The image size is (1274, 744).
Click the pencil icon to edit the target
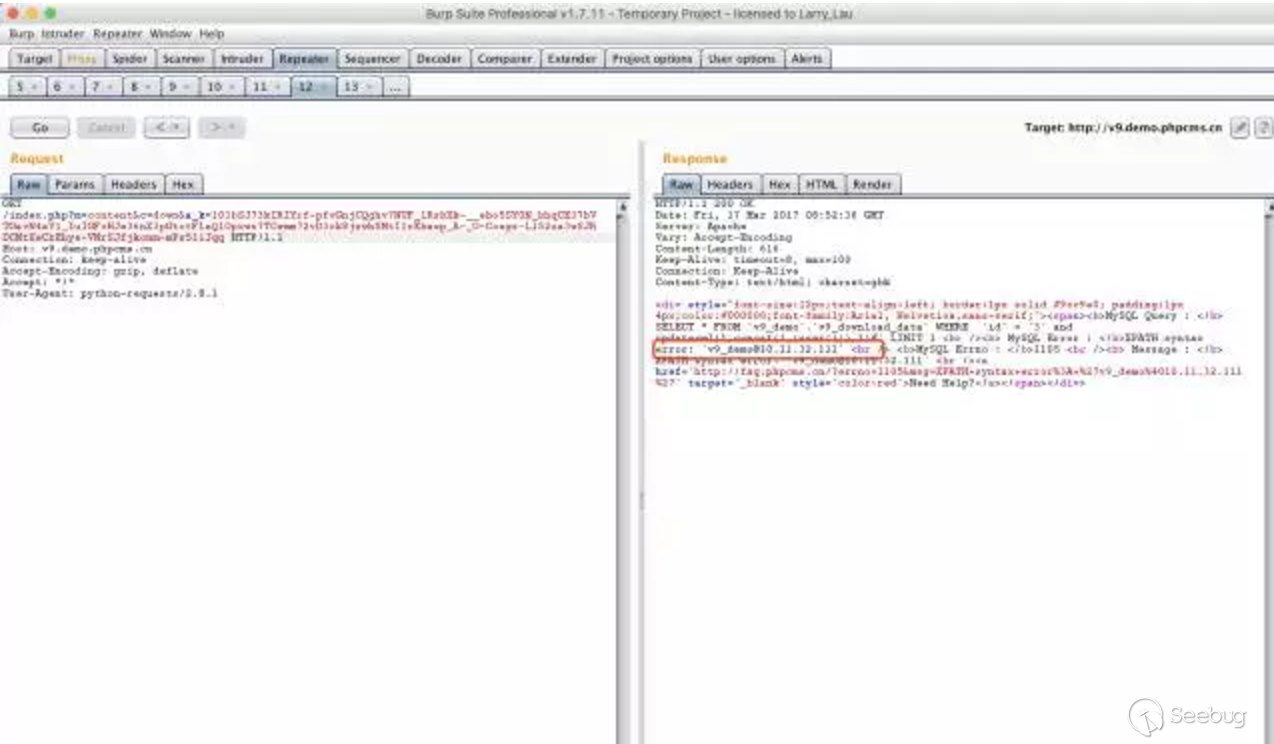coord(1240,128)
